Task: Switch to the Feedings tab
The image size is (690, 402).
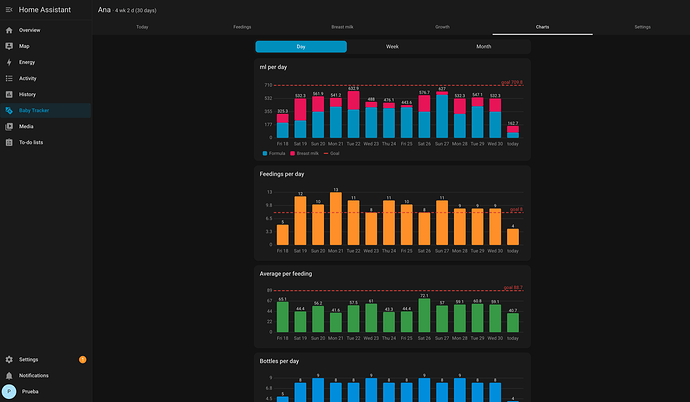Action: point(242,27)
